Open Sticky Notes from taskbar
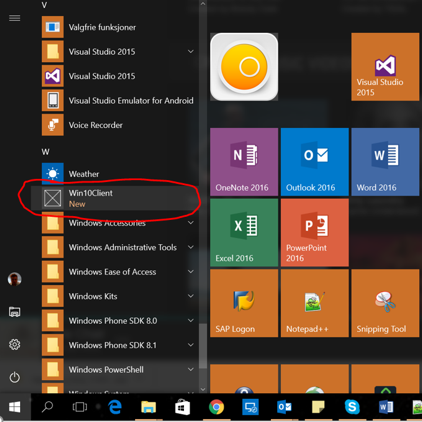Viewport: 422px width, 422px height. click(x=318, y=407)
